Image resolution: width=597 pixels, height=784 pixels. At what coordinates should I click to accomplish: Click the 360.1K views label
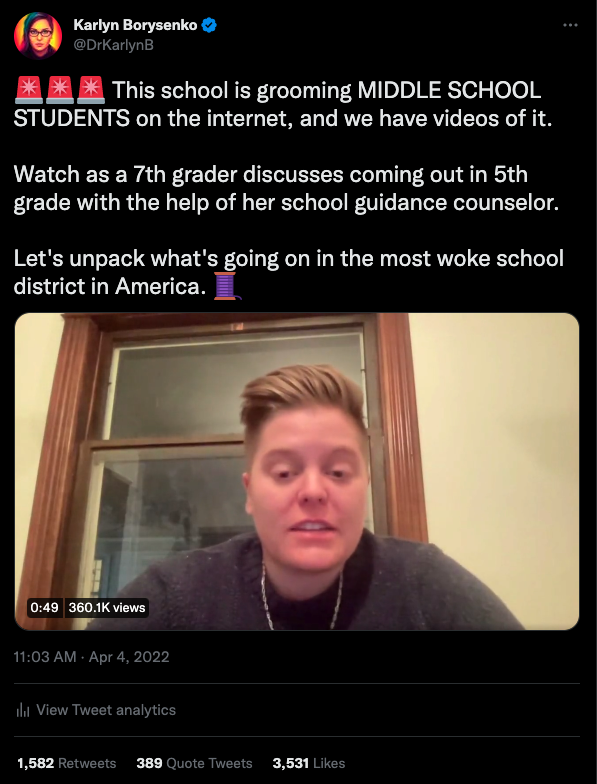click(x=107, y=608)
